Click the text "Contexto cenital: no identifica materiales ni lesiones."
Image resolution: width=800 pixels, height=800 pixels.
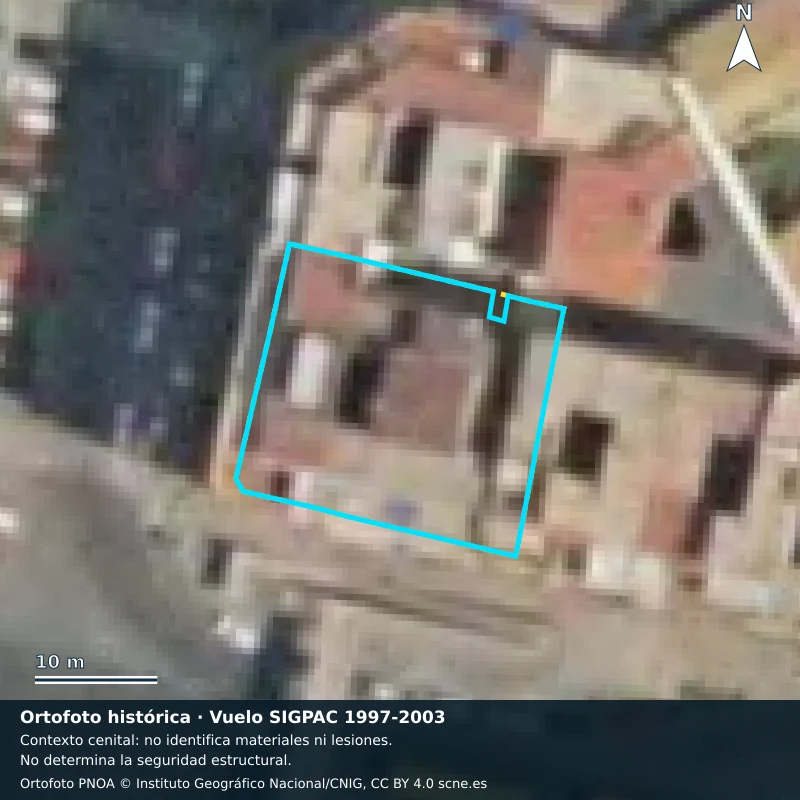pyautogui.click(x=206, y=740)
